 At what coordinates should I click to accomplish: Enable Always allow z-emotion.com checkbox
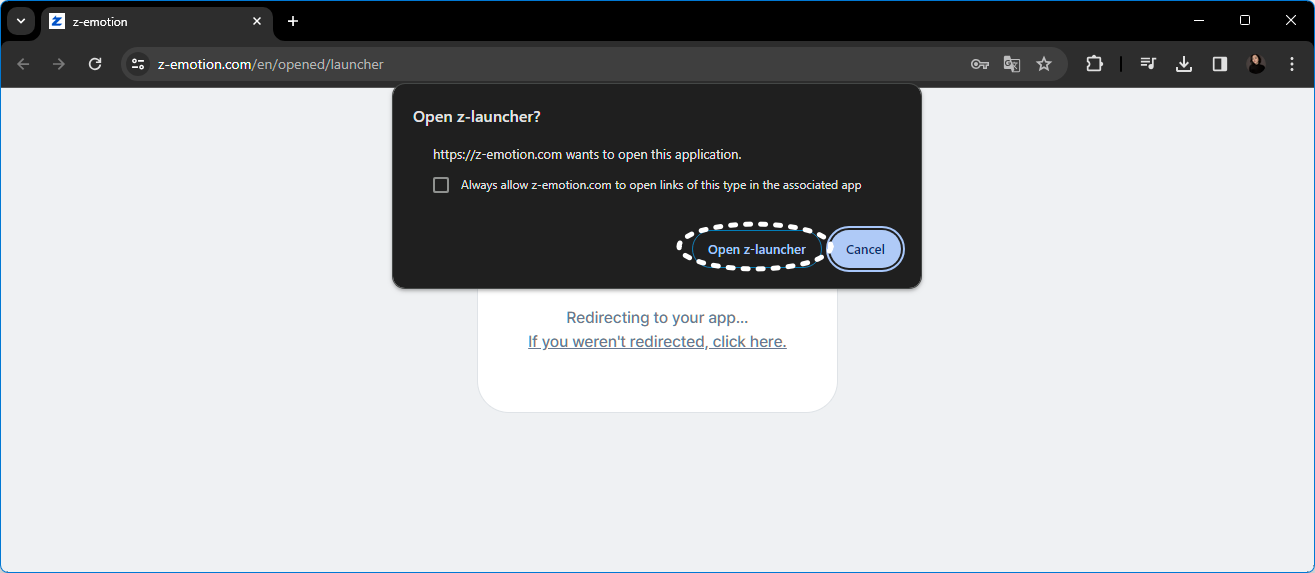(x=441, y=185)
